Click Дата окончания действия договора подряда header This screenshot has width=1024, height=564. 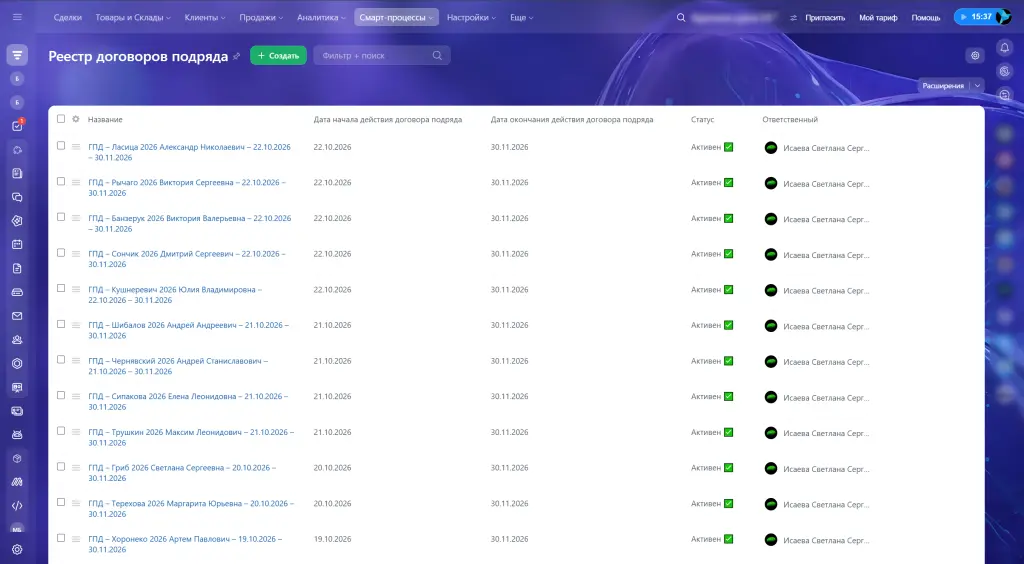pos(571,119)
